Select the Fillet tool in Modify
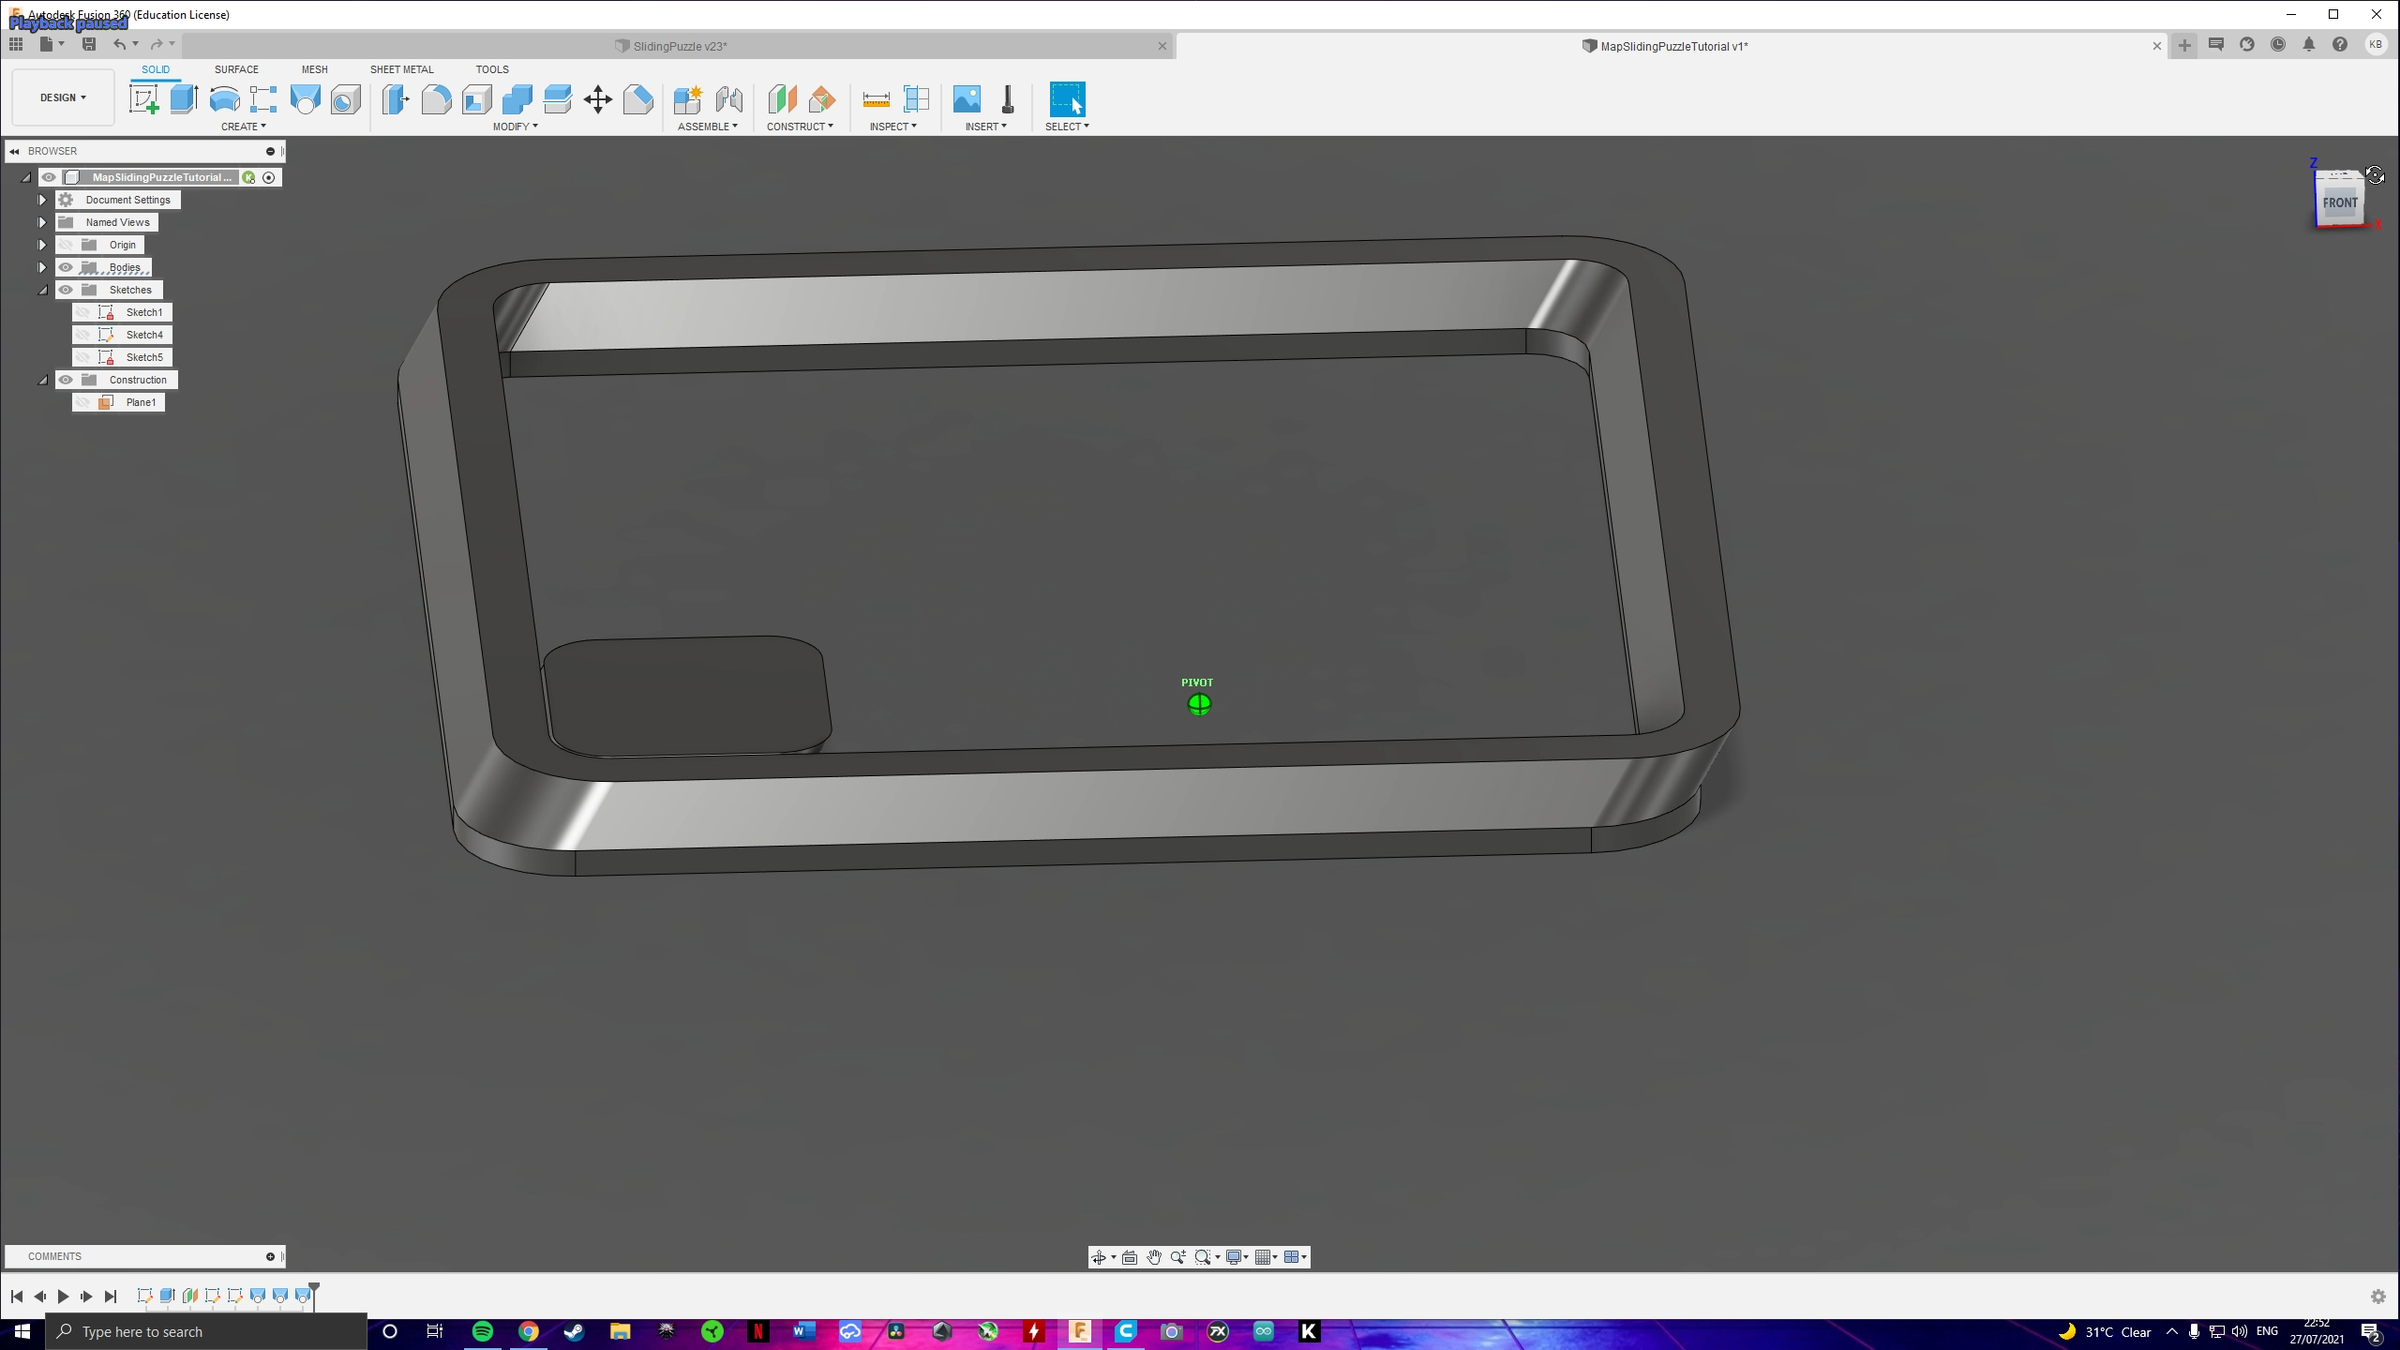 coord(436,99)
